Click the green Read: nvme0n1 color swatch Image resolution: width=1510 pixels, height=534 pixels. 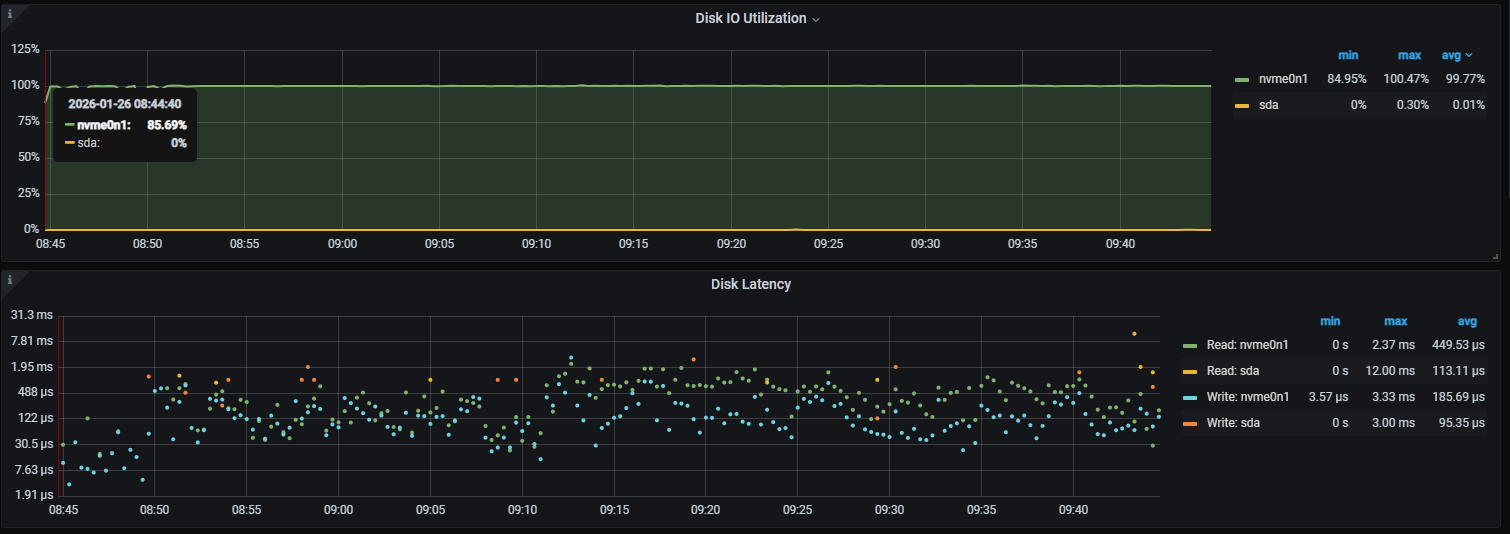tap(1189, 345)
